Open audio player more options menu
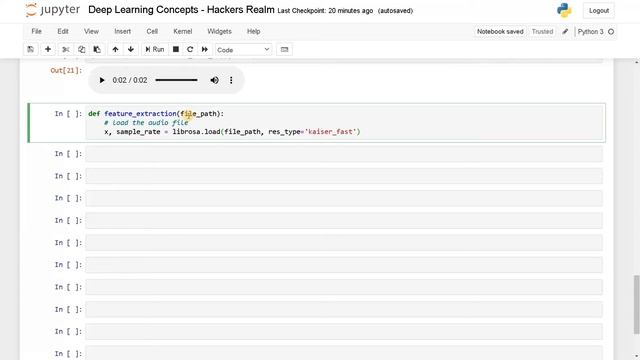 (x=231, y=80)
